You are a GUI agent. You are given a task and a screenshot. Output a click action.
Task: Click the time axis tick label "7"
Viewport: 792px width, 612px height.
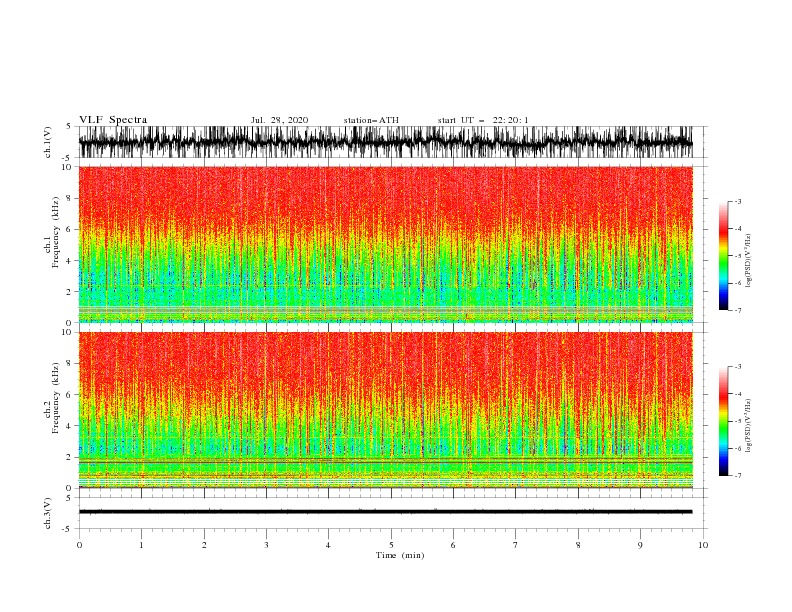click(516, 545)
